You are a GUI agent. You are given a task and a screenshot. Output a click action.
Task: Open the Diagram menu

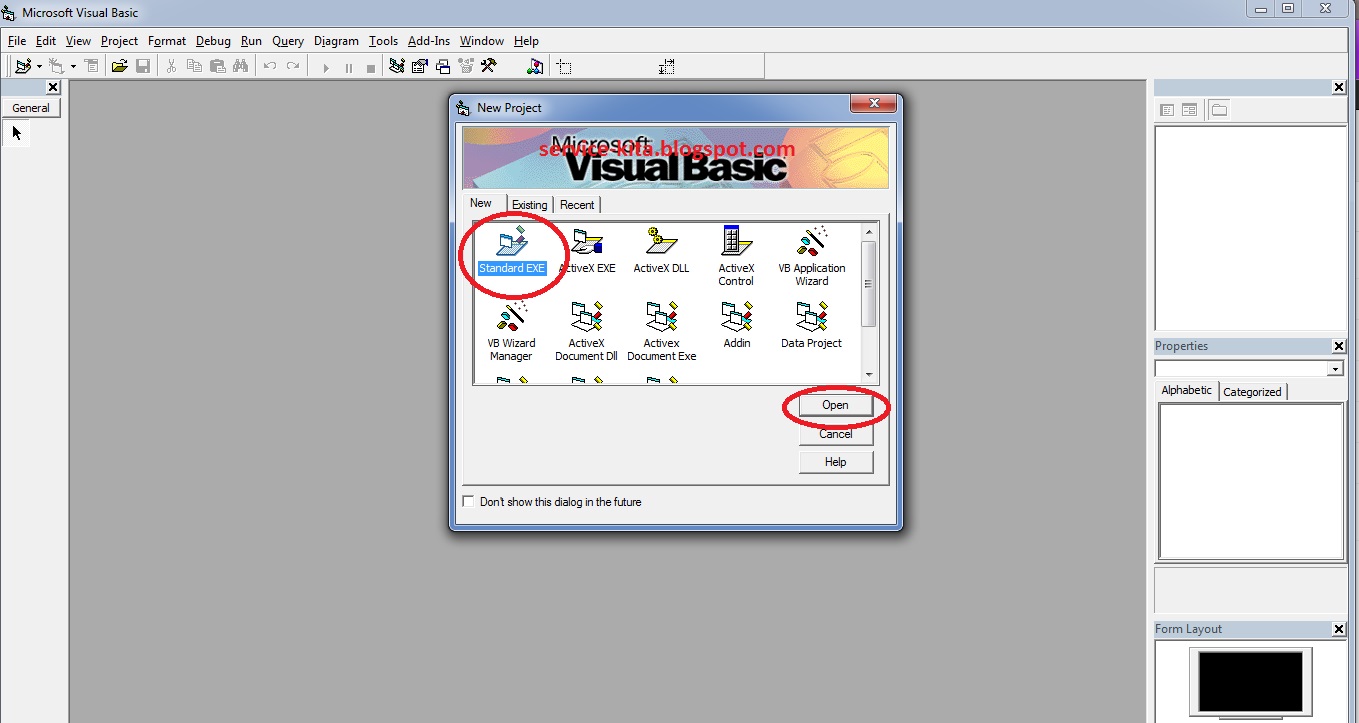336,41
